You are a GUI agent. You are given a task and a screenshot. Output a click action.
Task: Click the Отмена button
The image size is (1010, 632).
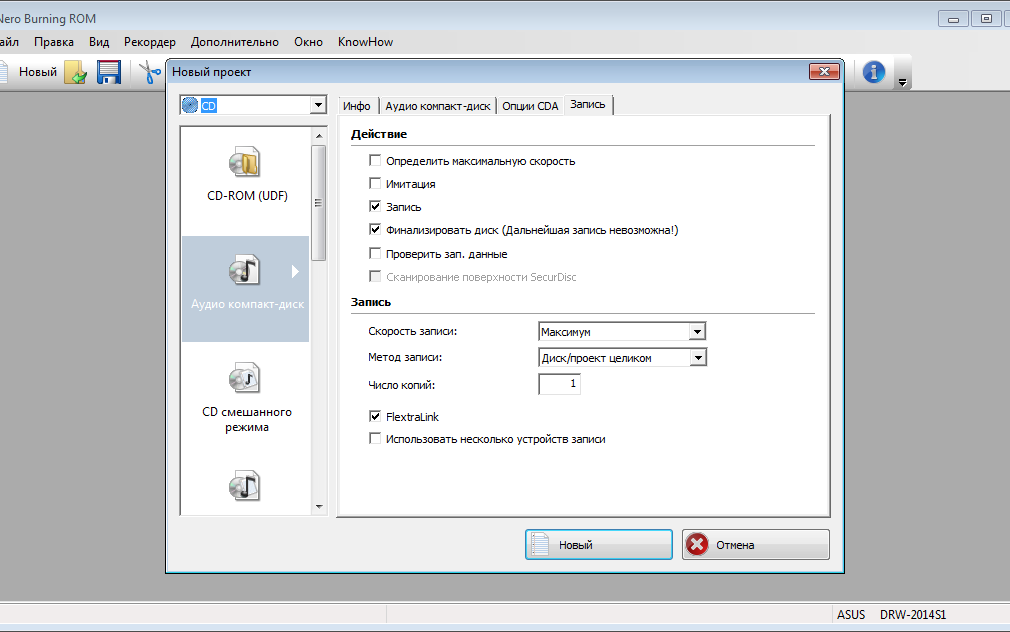point(756,544)
